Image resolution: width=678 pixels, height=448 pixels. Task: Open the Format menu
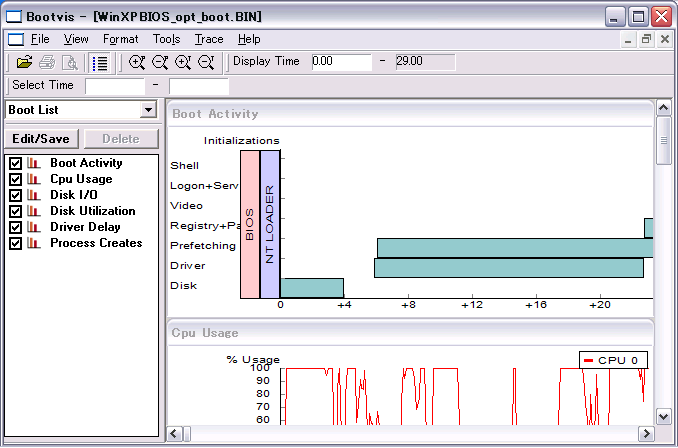121,39
